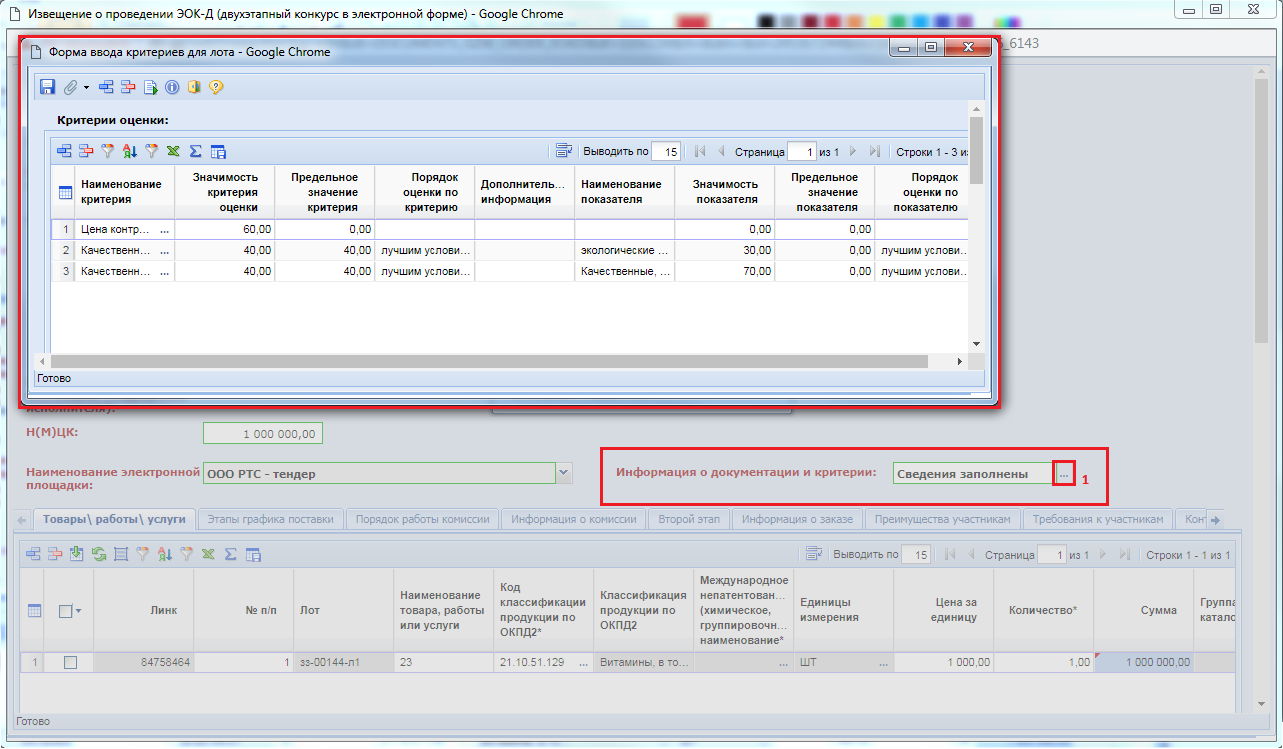Click the Выводить по field showing 15 in criteria grid

click(x=666, y=152)
